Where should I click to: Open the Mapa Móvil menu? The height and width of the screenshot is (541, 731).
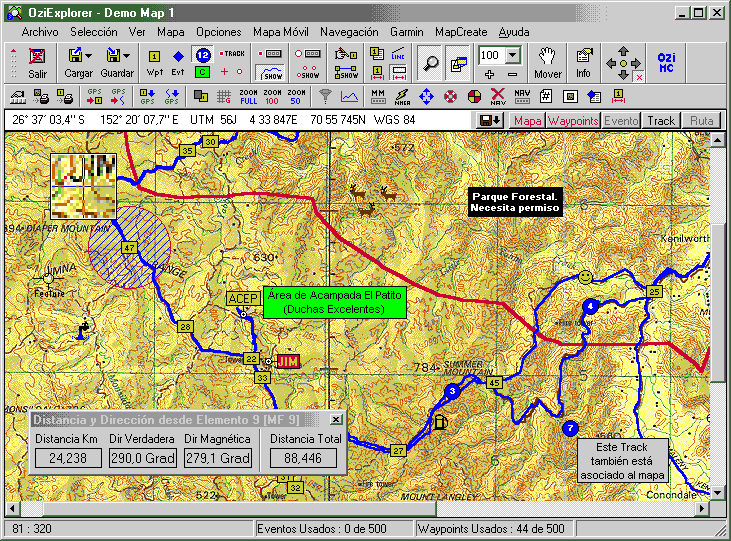pyautogui.click(x=281, y=32)
